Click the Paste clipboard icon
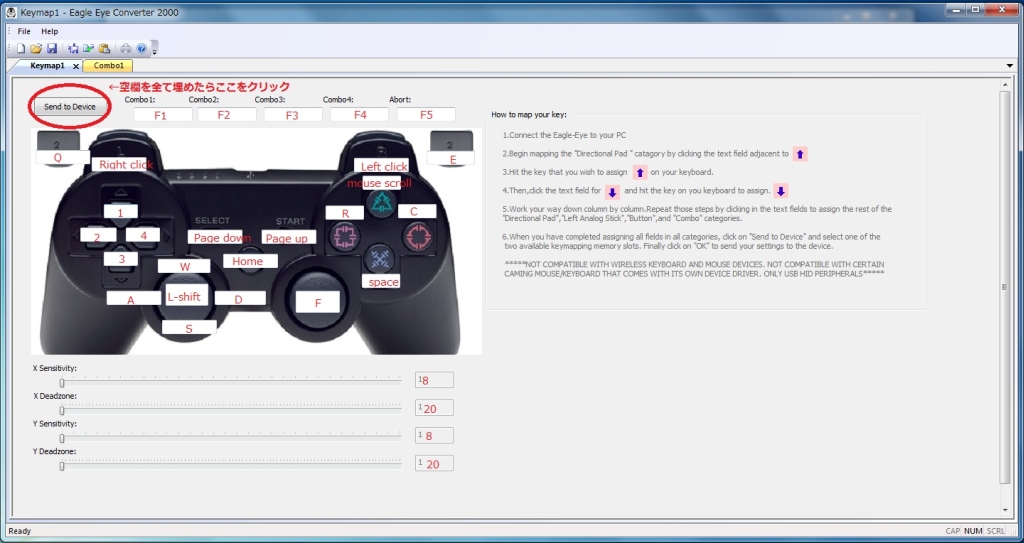This screenshot has height=543, width=1024. tap(104, 48)
